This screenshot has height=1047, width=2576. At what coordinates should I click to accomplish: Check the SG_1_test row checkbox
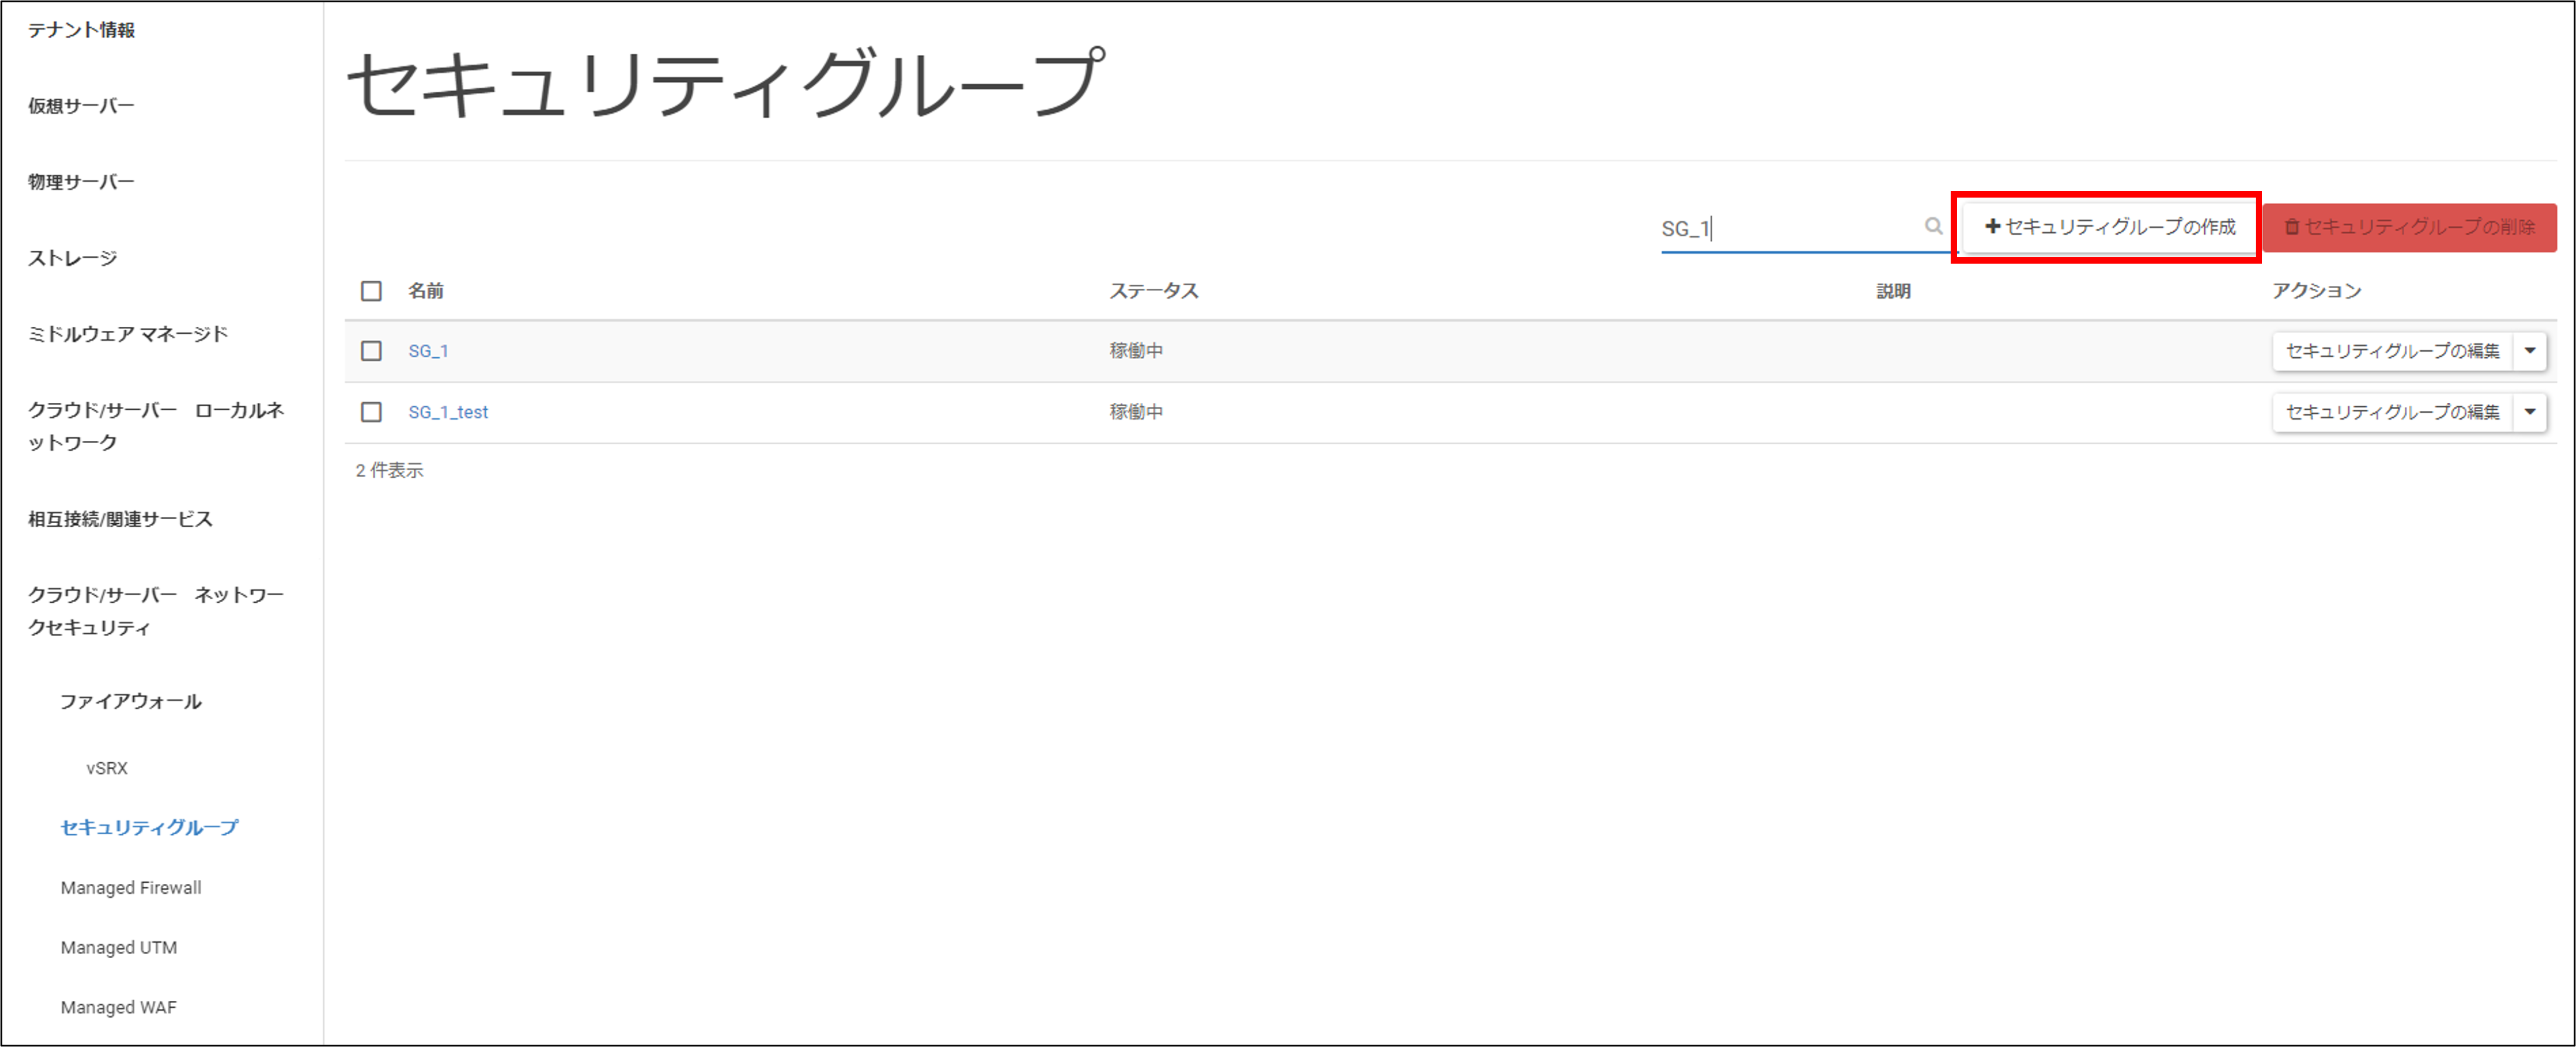tap(371, 412)
